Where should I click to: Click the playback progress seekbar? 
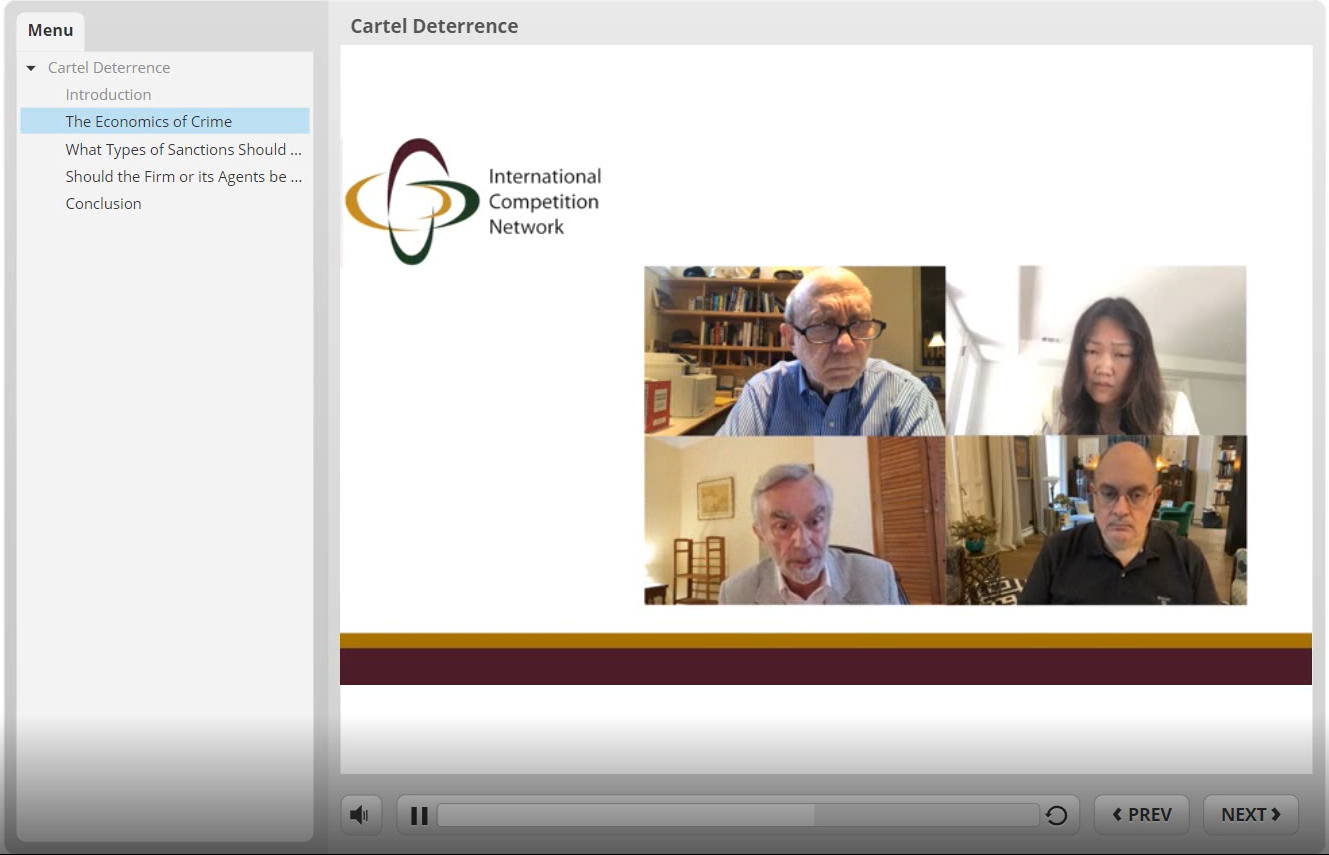pos(737,816)
